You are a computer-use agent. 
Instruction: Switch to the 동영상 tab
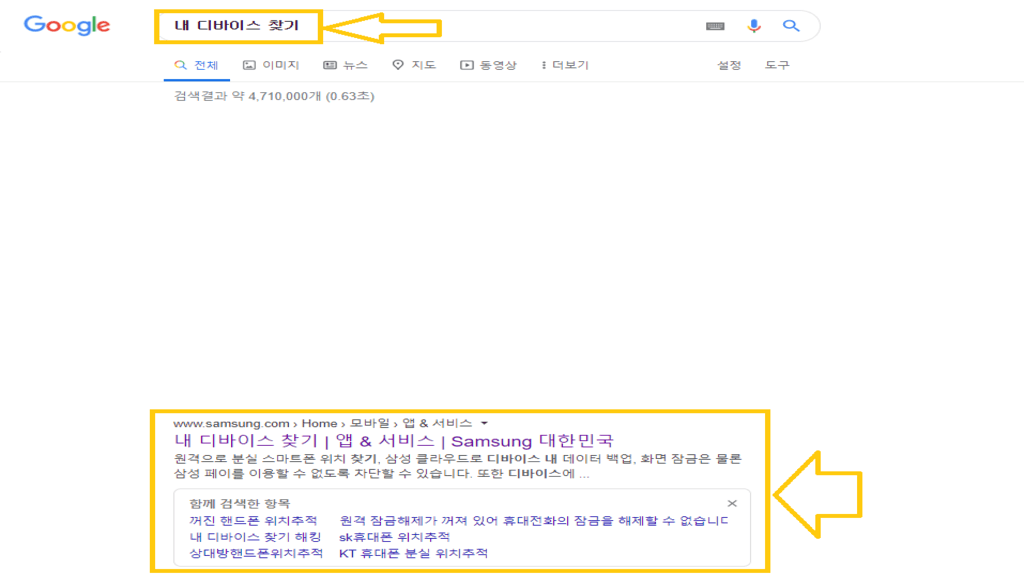click(488, 65)
